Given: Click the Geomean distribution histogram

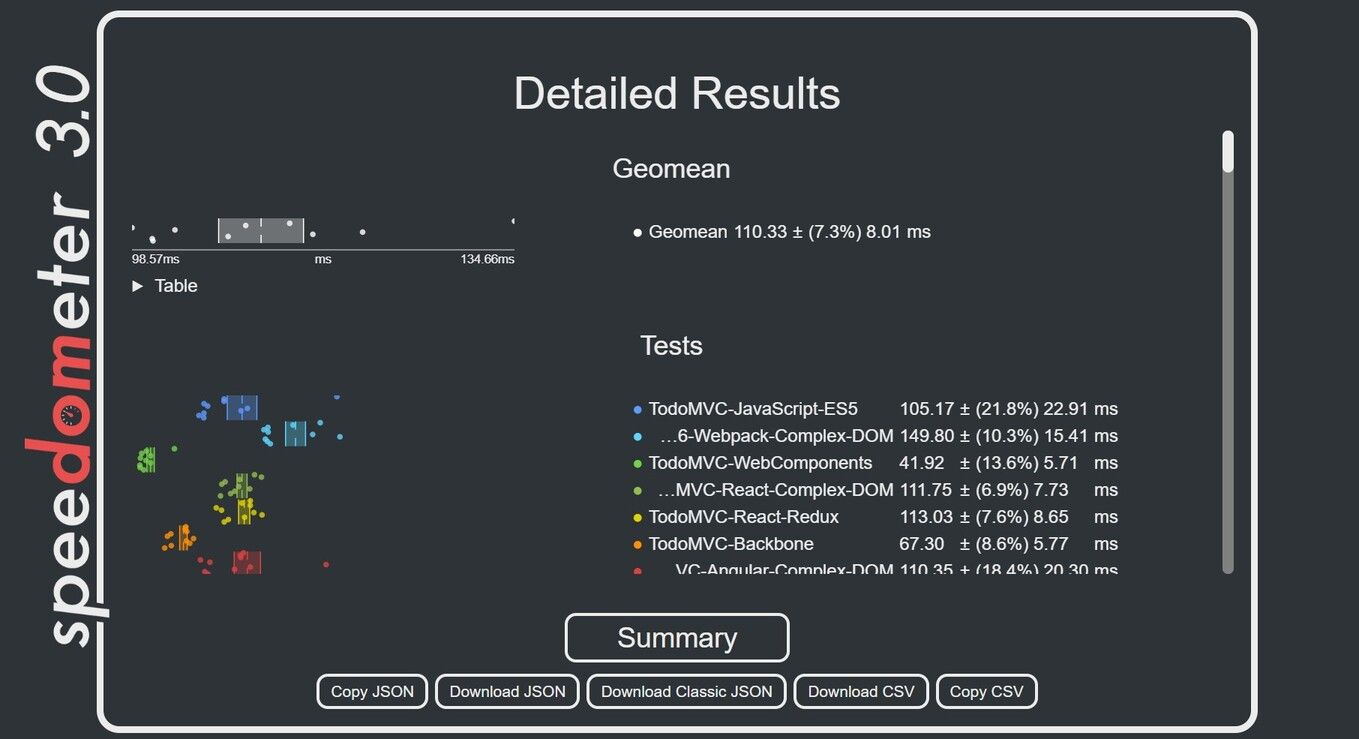Looking at the screenshot, I should tap(260, 231).
